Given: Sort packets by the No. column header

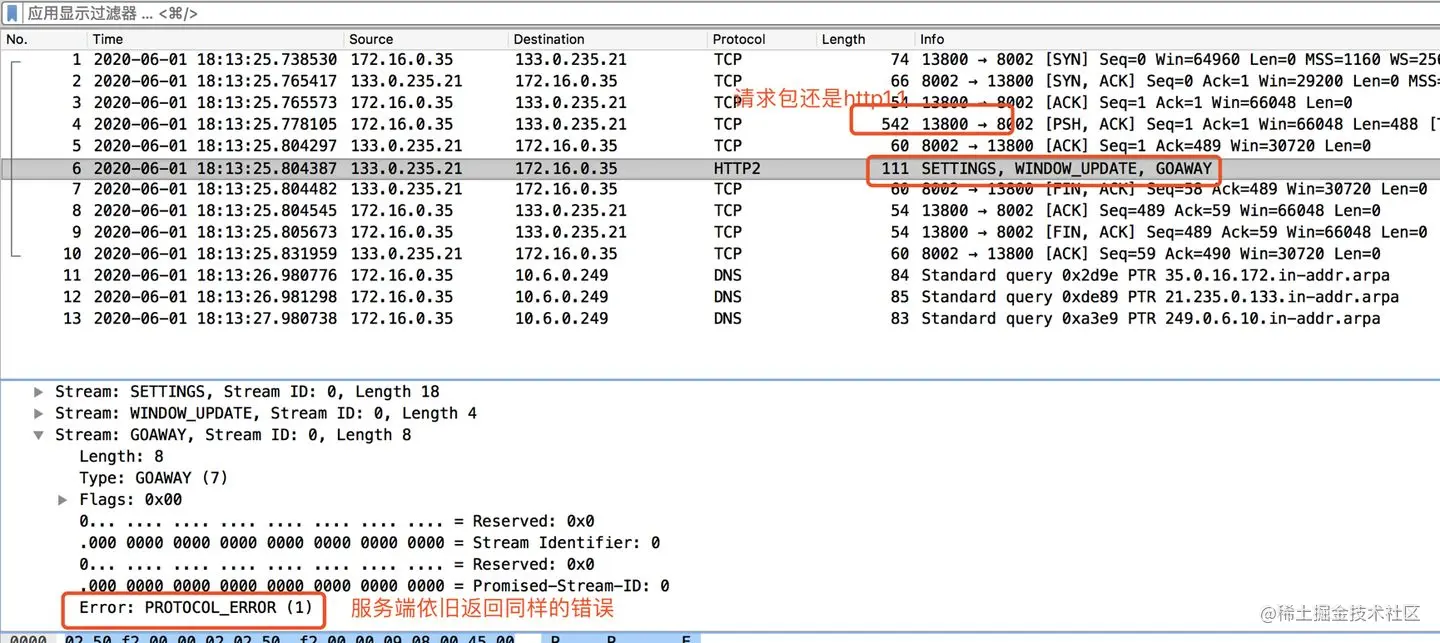Looking at the screenshot, I should pyautogui.click(x=44, y=39).
